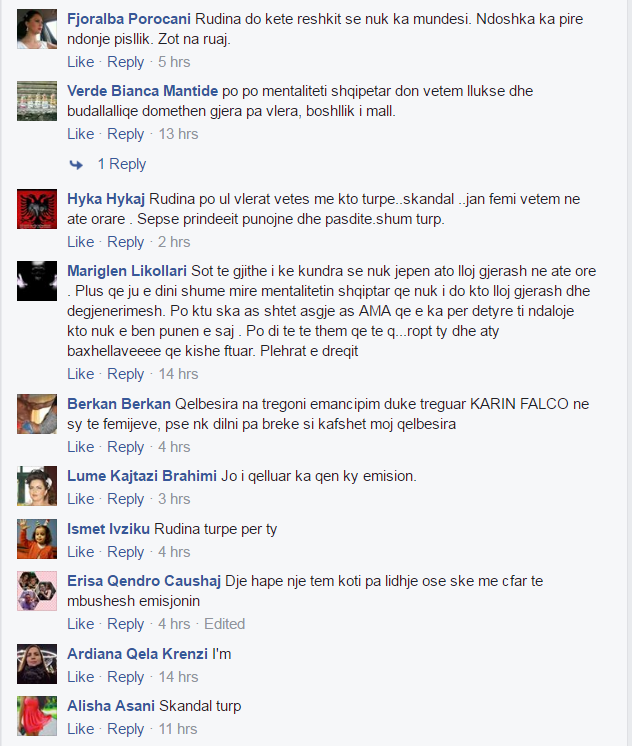
Task: Click Mariglen Likollari's dark profile picture
Action: 37,281
